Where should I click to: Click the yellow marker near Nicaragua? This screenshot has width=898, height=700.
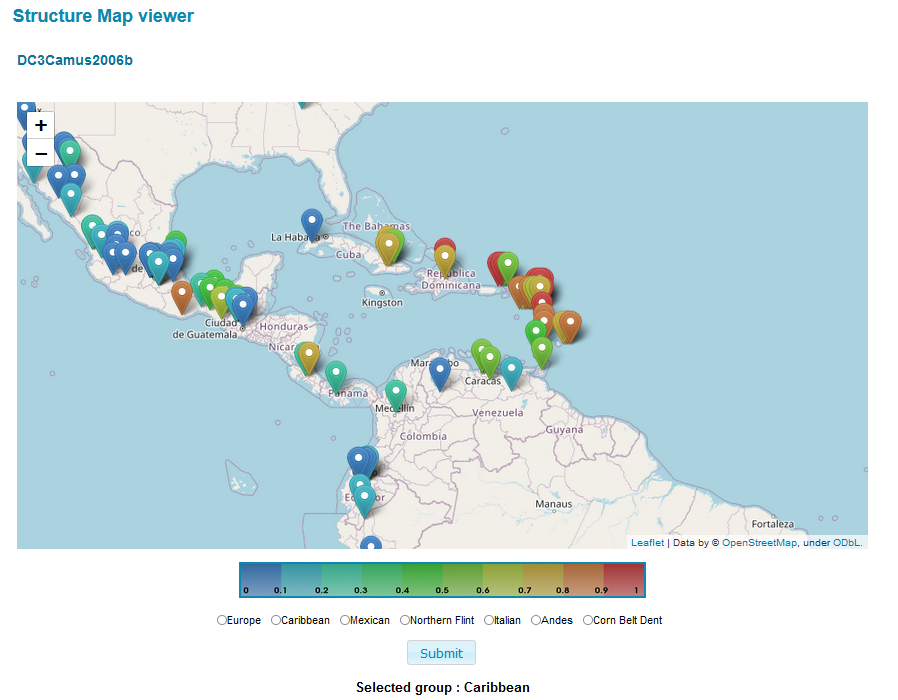309,358
